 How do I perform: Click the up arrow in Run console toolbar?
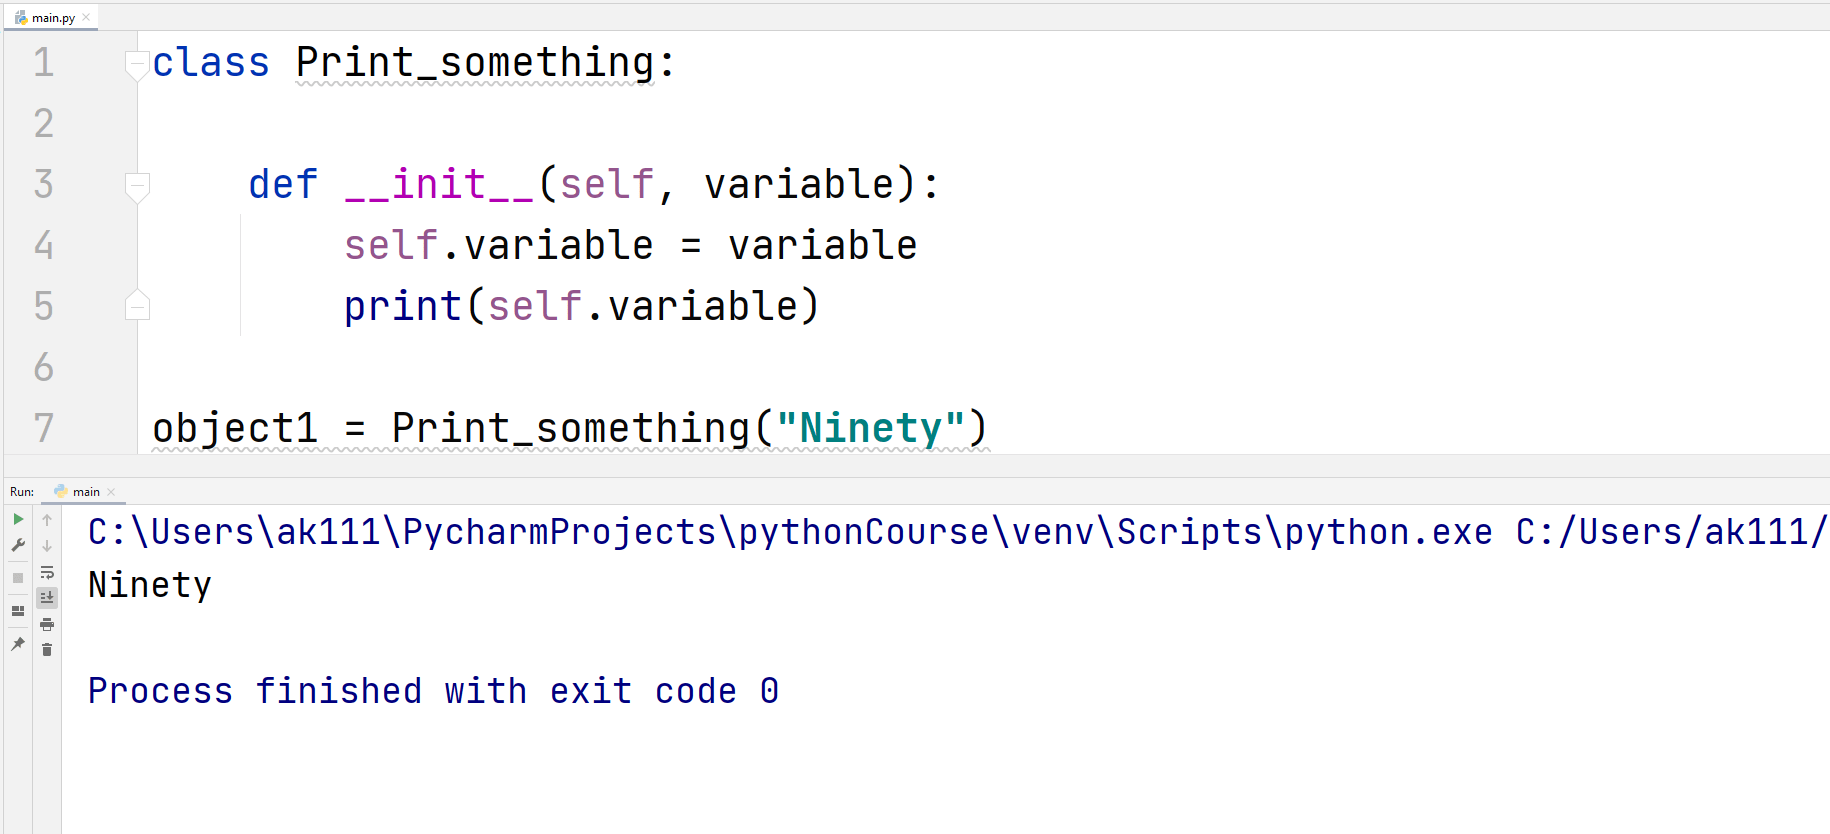47,520
